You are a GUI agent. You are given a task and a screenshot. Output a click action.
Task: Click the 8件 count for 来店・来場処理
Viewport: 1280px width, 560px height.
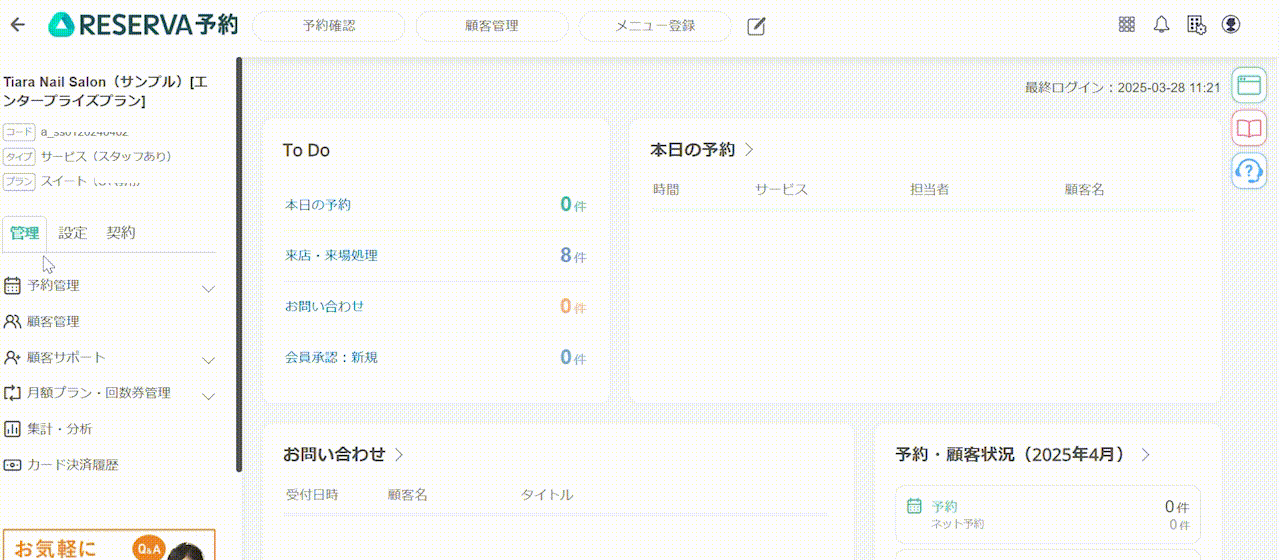point(573,256)
